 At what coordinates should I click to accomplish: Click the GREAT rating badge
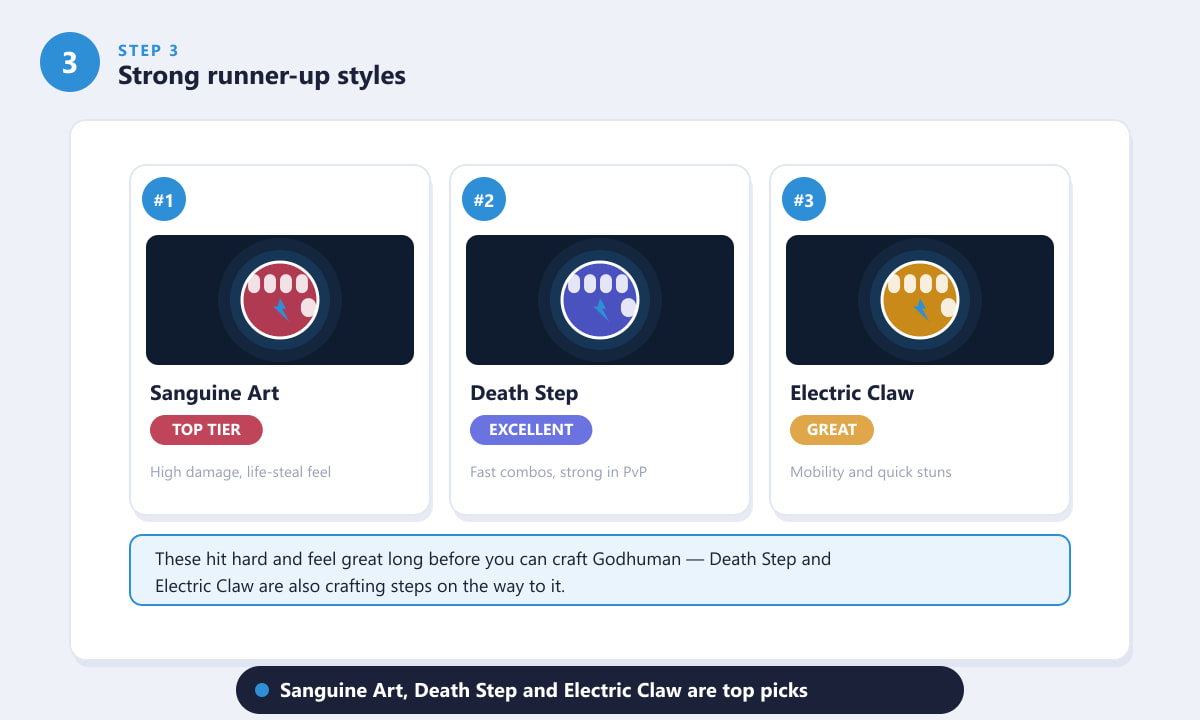(832, 430)
